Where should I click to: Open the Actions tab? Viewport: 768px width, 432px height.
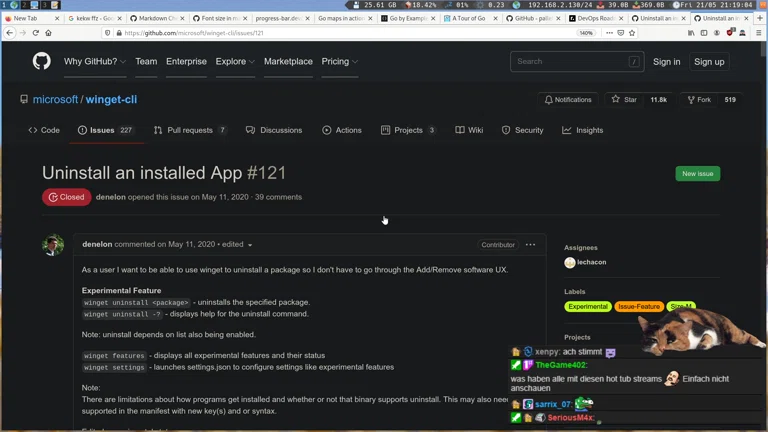342,130
